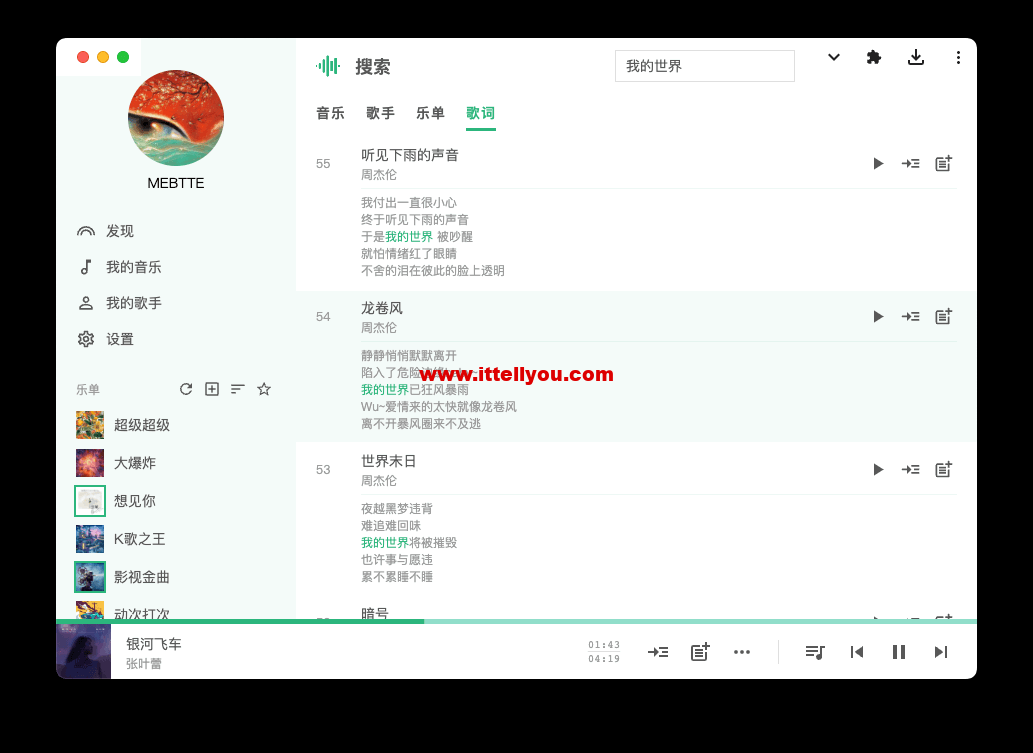This screenshot has width=1033, height=753.
Task: Create a new playlist with plus icon
Action: [x=211, y=389]
